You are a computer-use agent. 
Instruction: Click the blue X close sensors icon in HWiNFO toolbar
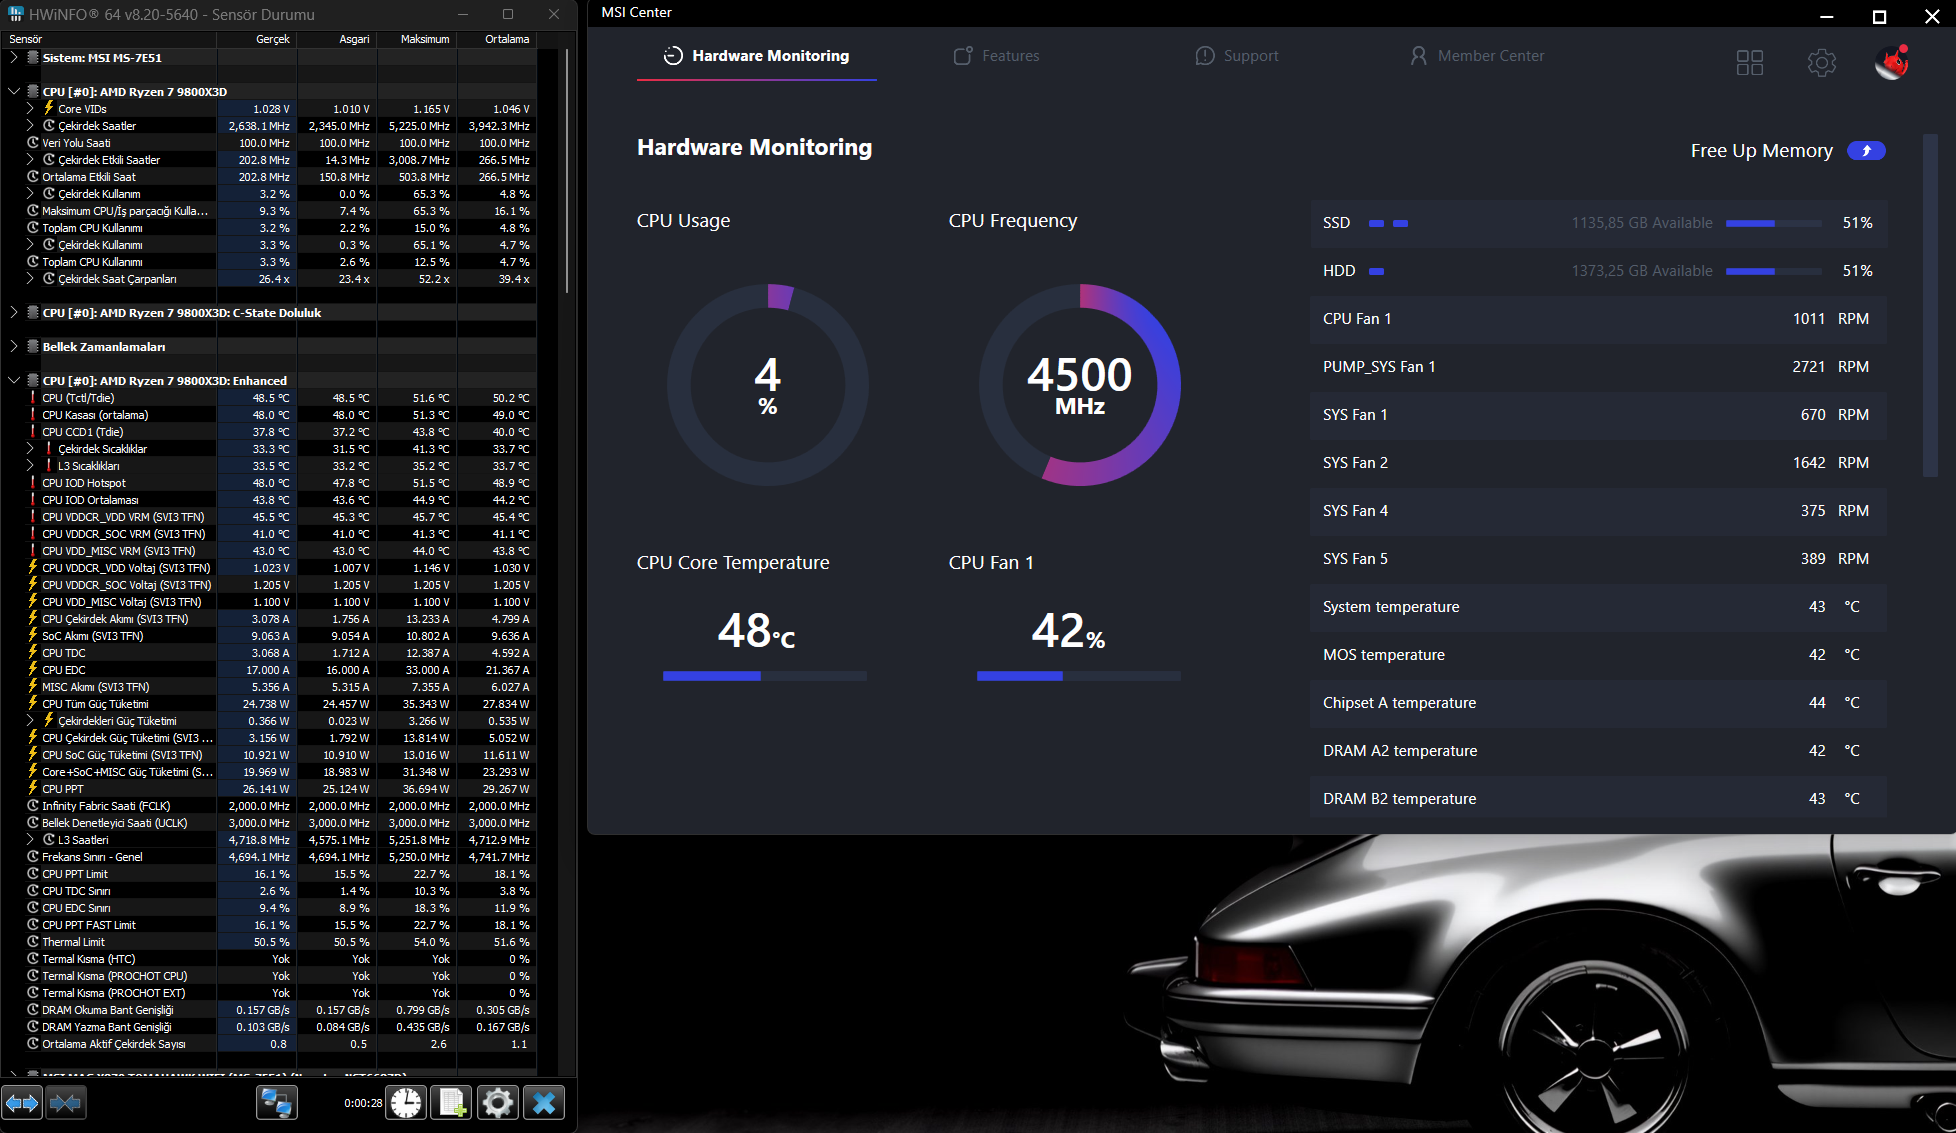click(x=544, y=1103)
